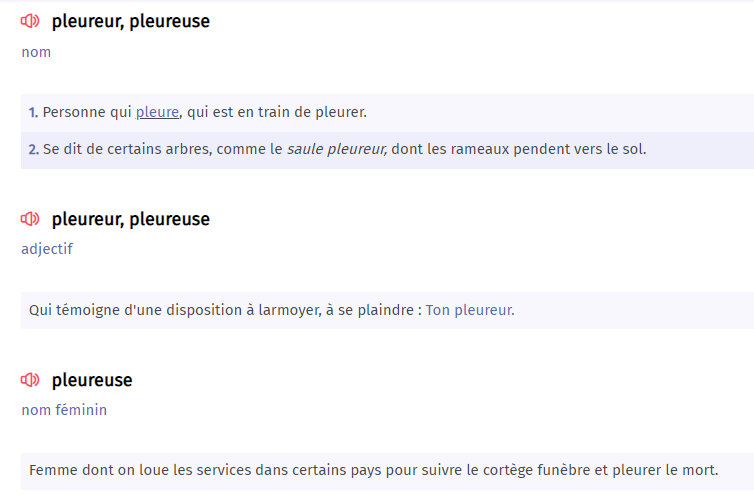Open the underlined 'pleure' link
Screen dimensions: 754x502
click(x=157, y=112)
